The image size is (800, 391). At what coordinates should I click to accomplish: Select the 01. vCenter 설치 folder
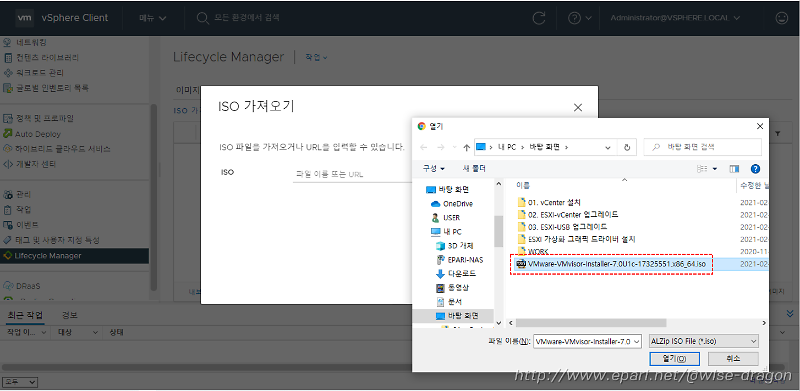pyautogui.click(x=549, y=202)
